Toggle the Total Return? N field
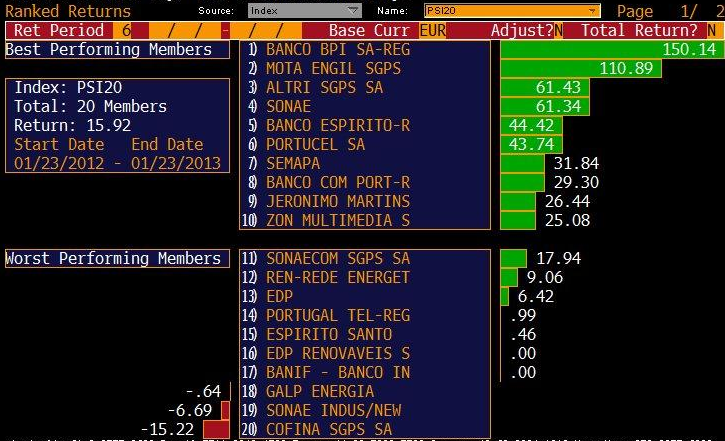This screenshot has height=441, width=725. 712,31
